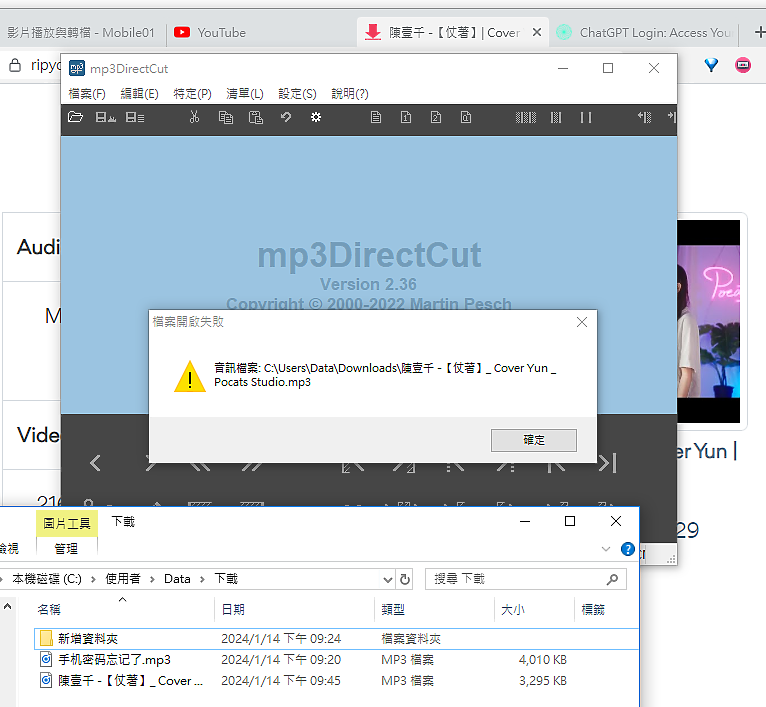This screenshot has width=766, height=707.
Task: Open the 編輯(E) menu
Action: click(139, 94)
